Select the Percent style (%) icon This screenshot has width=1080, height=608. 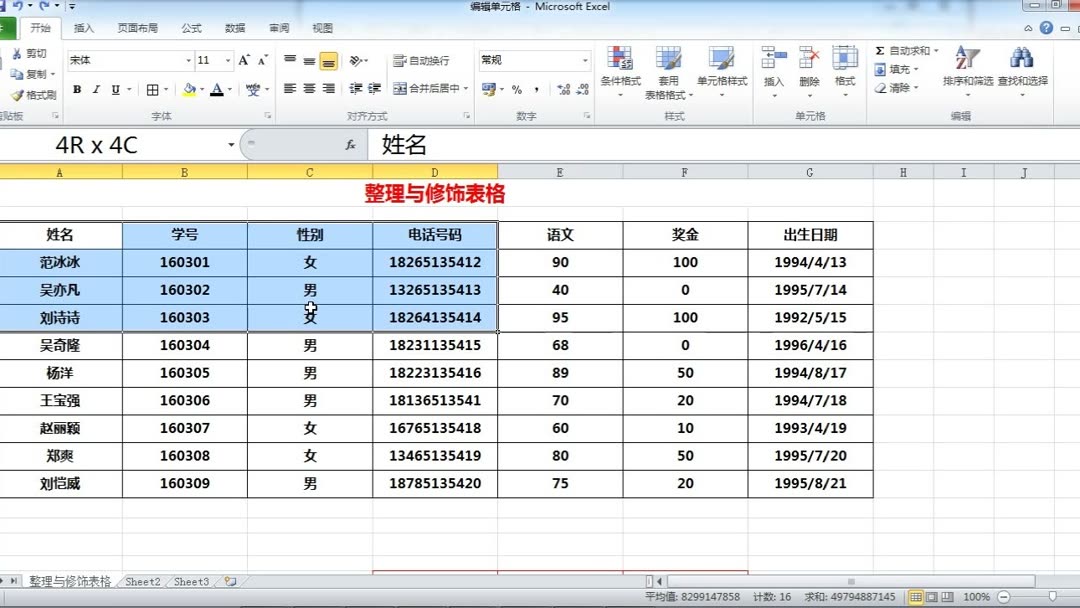click(x=516, y=89)
